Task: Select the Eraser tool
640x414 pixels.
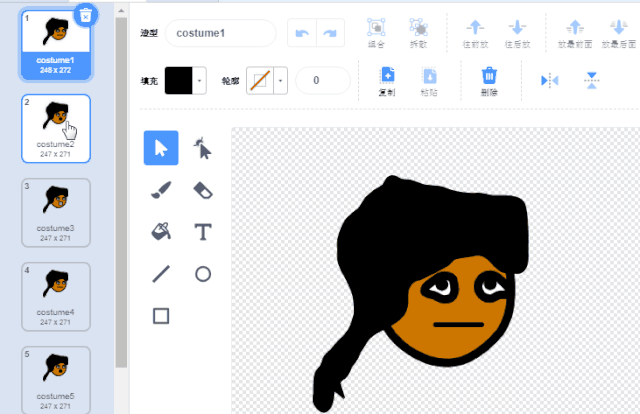Action: click(x=203, y=190)
